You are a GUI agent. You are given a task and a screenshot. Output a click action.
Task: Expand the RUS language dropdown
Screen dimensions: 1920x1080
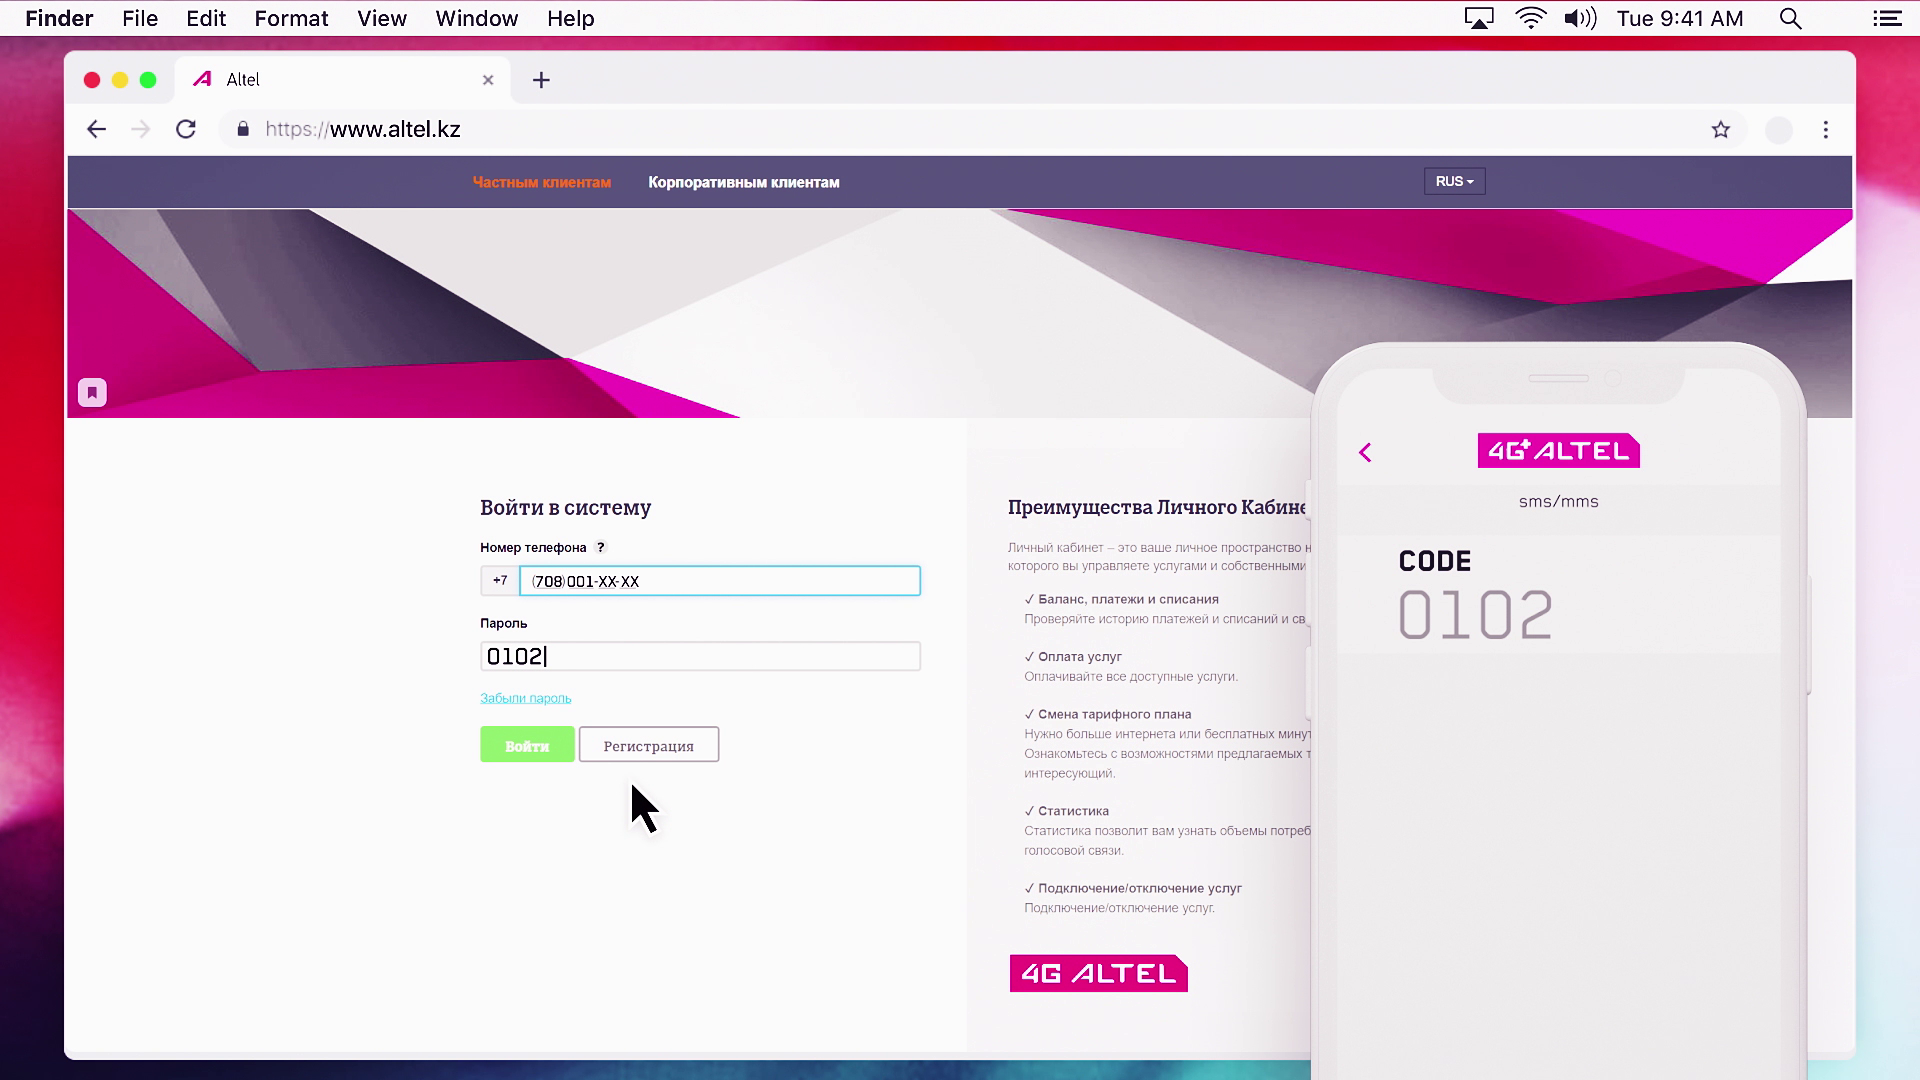tap(1454, 181)
